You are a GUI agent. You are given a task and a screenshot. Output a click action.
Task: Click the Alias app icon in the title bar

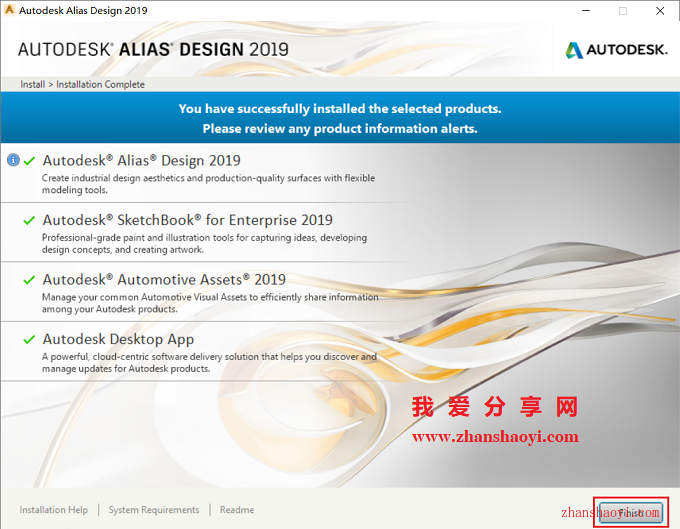click(9, 10)
